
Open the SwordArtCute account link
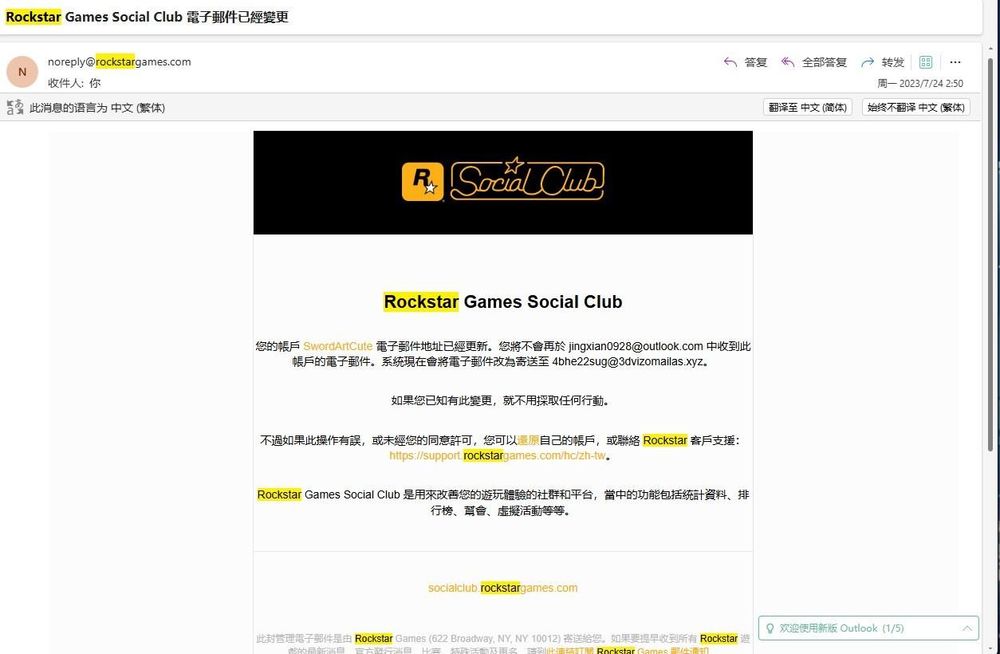click(337, 346)
